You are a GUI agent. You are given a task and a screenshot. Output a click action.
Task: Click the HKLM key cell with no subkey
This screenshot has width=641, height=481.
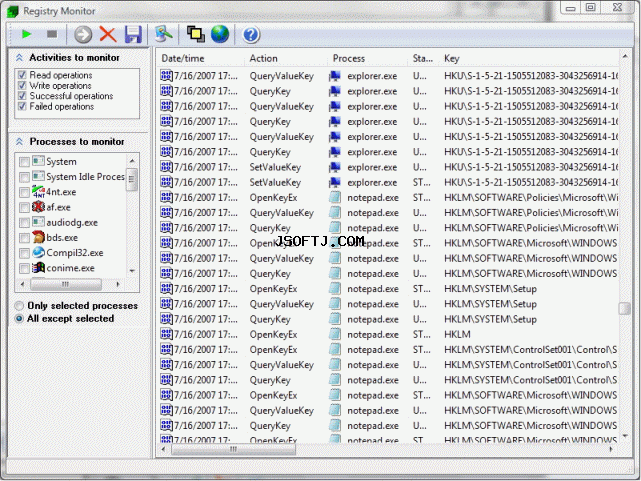[x=457, y=334]
